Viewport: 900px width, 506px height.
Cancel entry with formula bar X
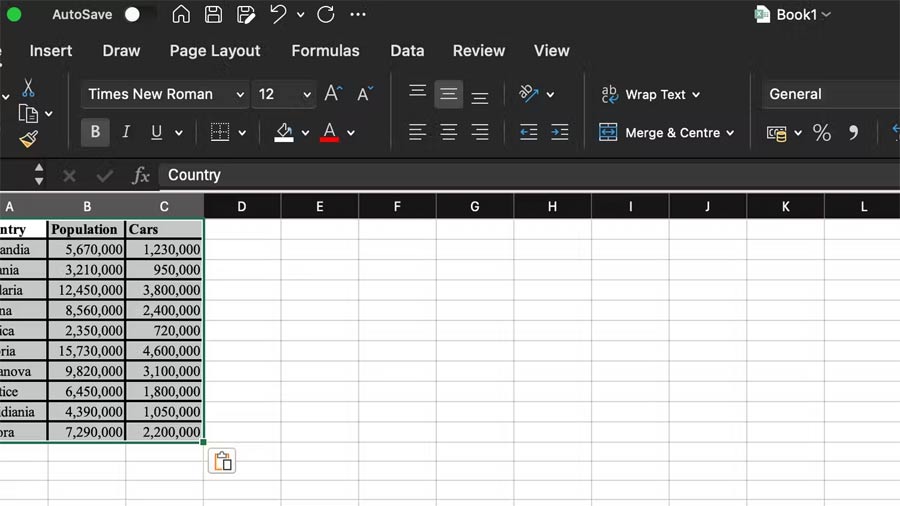coord(69,176)
